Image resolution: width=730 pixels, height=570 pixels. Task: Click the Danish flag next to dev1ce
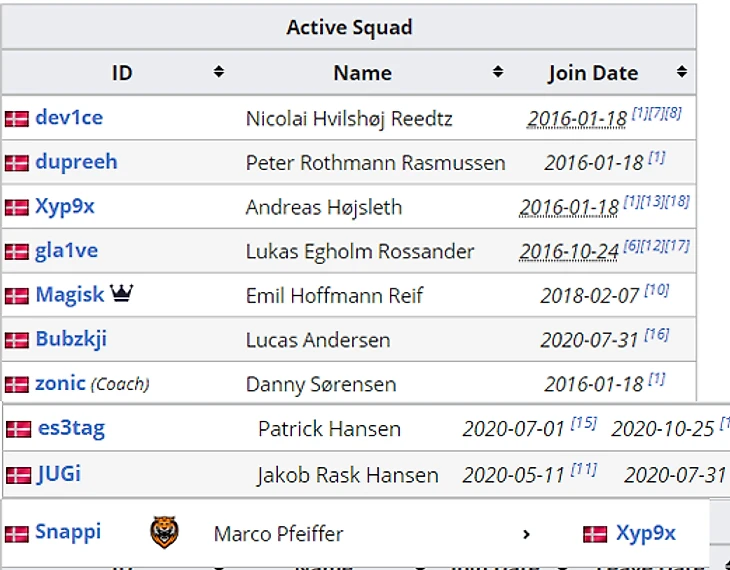pos(16,118)
